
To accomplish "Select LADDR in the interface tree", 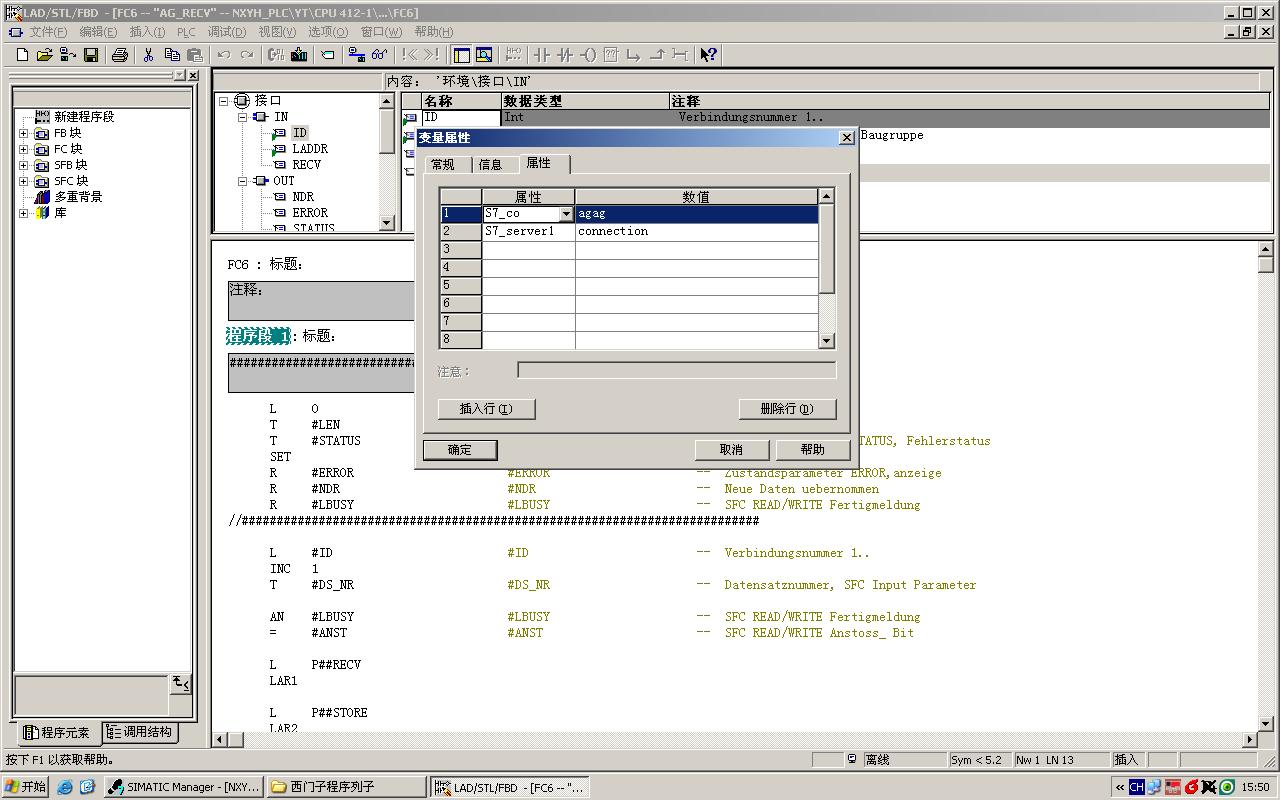I will tap(310, 149).
